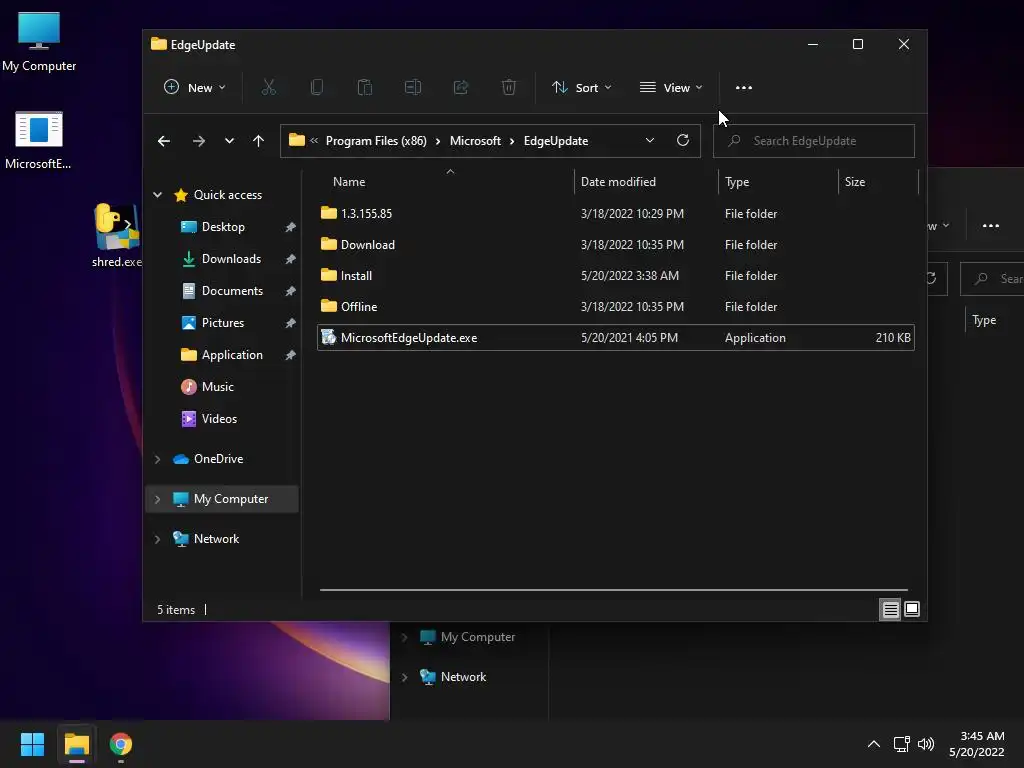Click the Cut scissors icon

point(268,88)
